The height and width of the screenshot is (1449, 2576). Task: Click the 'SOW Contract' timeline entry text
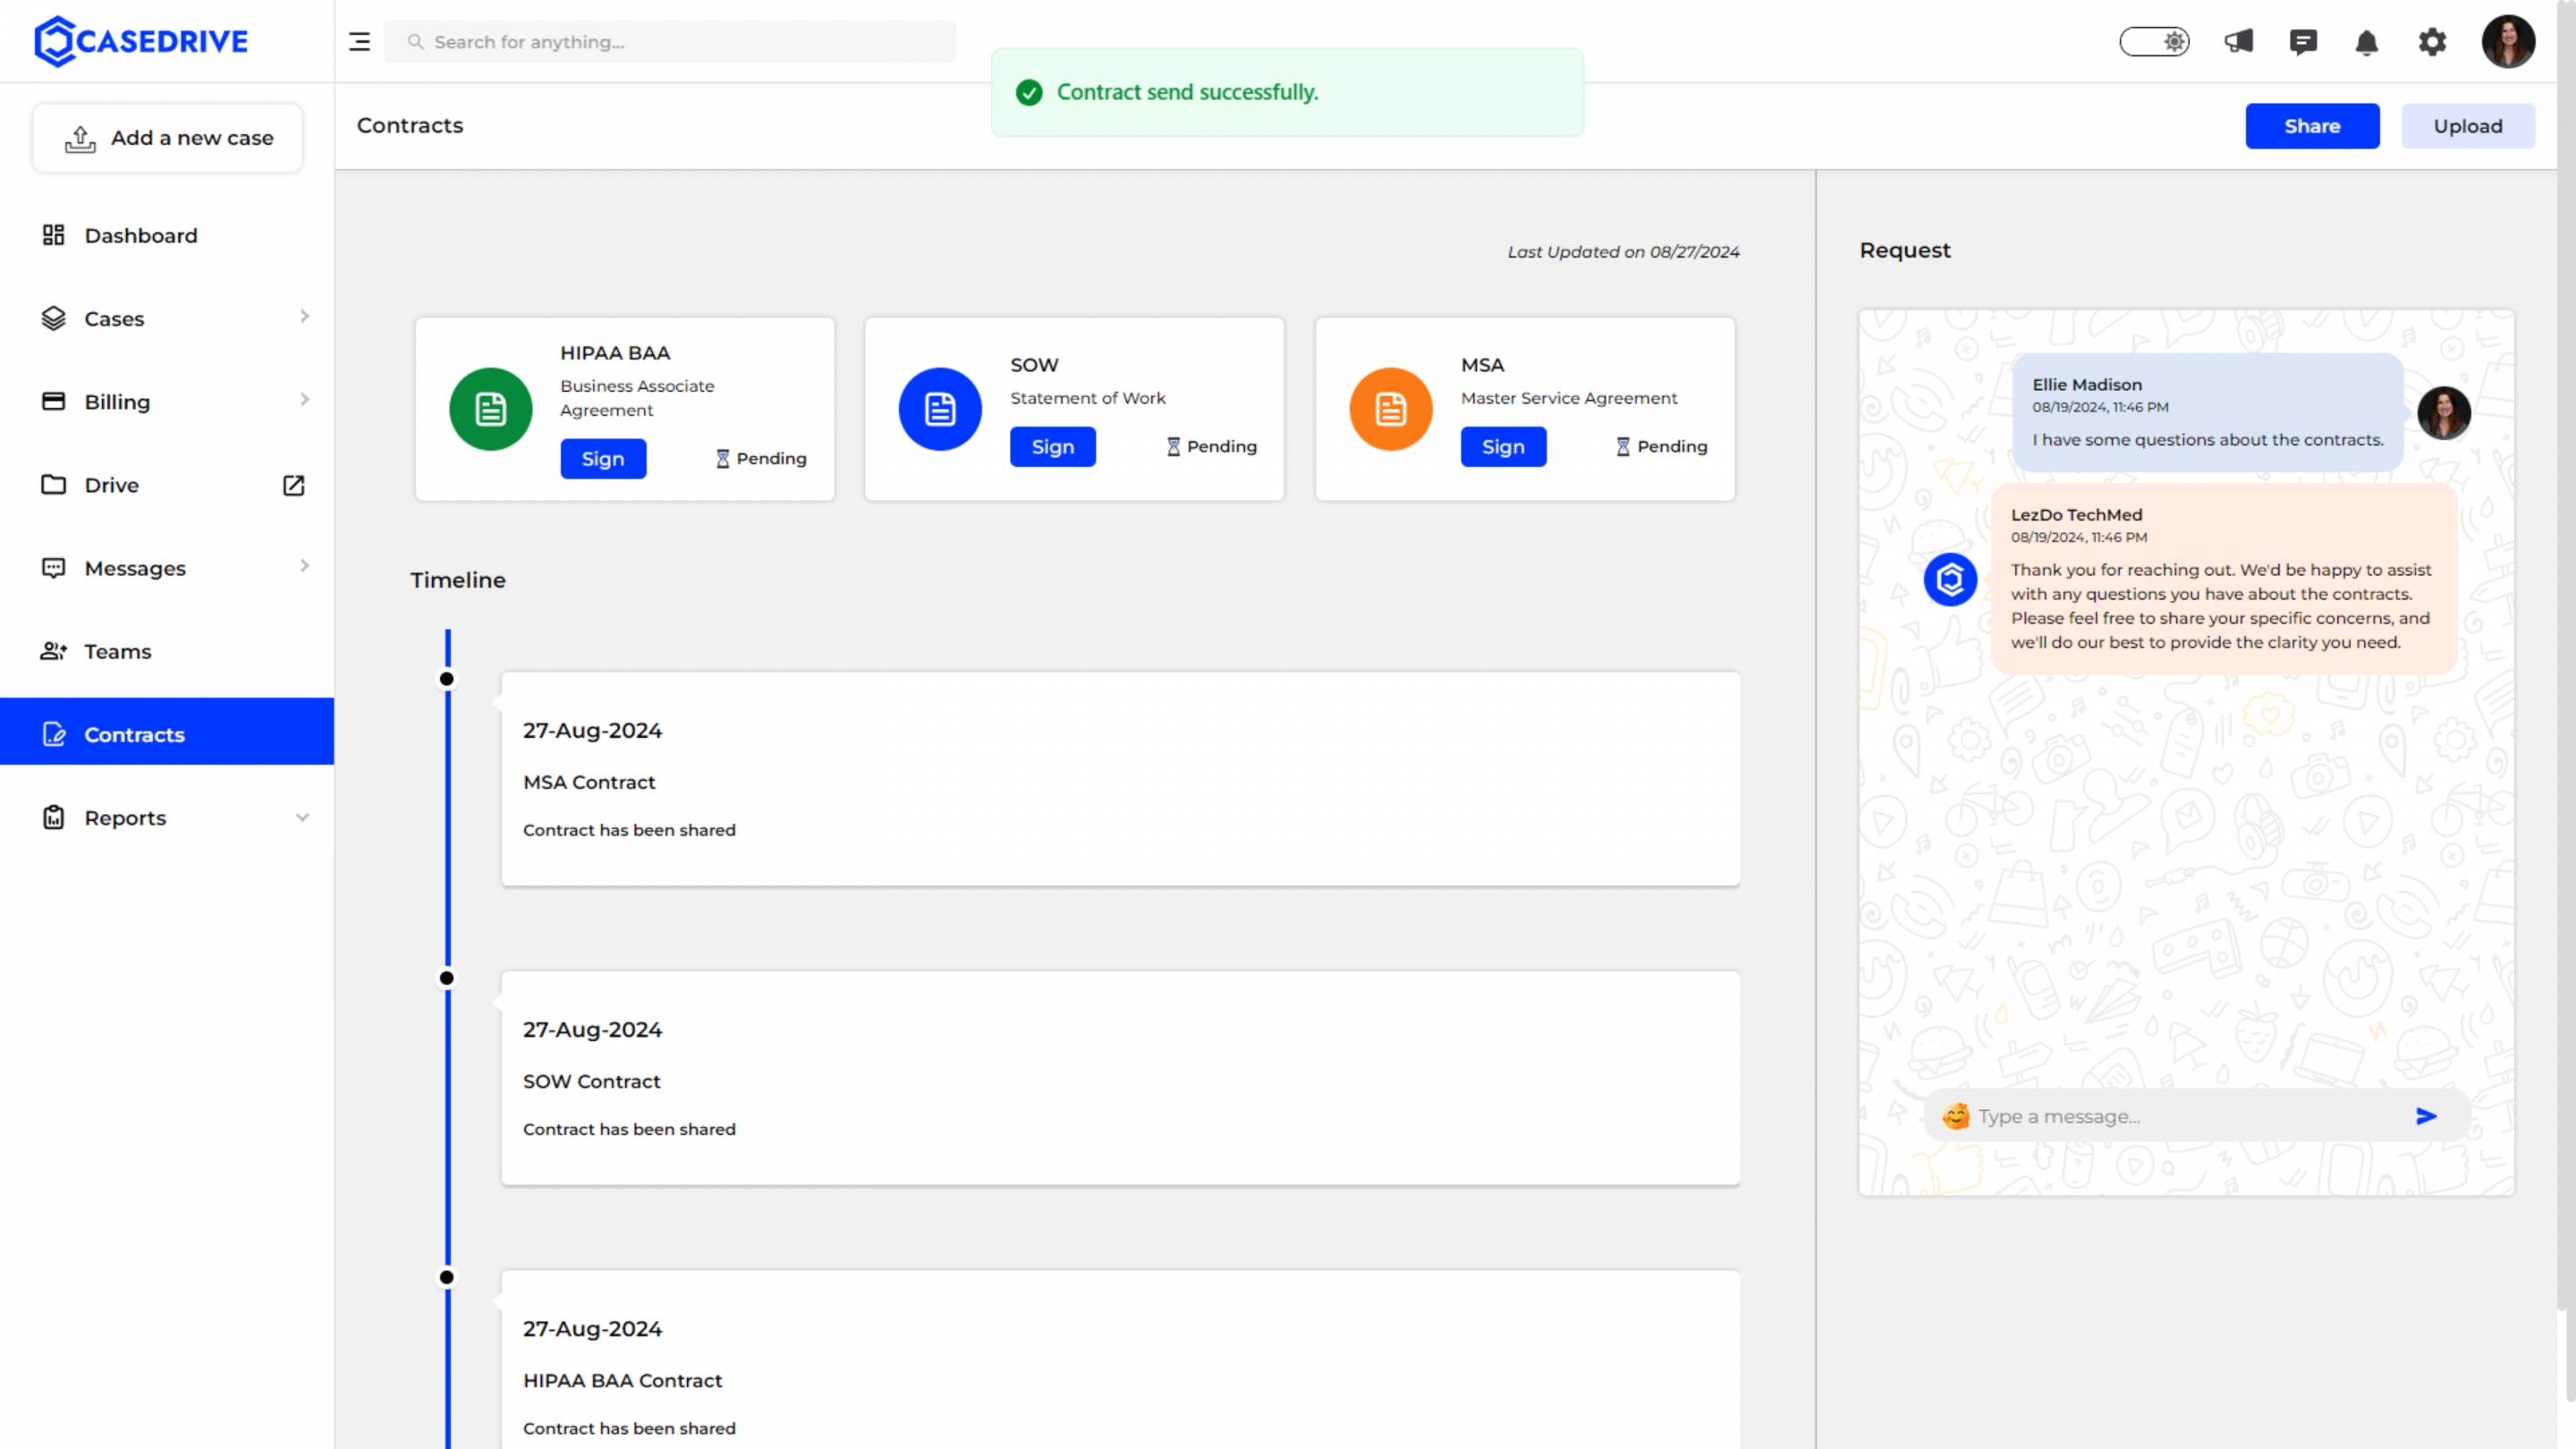[x=591, y=1081]
